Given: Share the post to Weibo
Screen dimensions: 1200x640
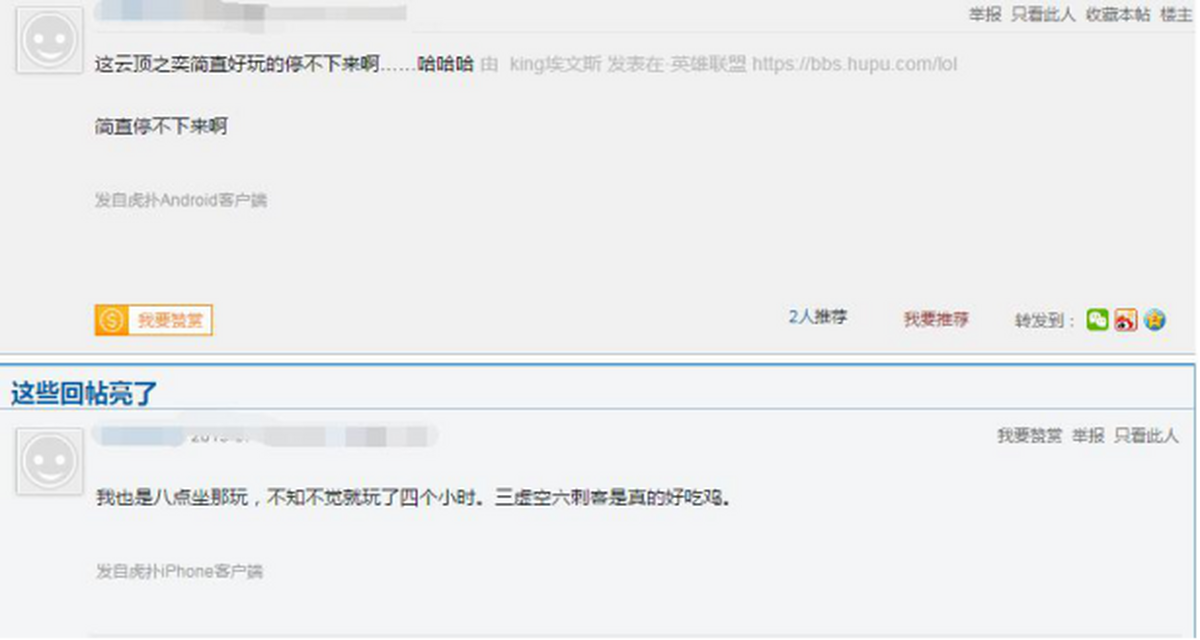Looking at the screenshot, I should [x=1126, y=320].
